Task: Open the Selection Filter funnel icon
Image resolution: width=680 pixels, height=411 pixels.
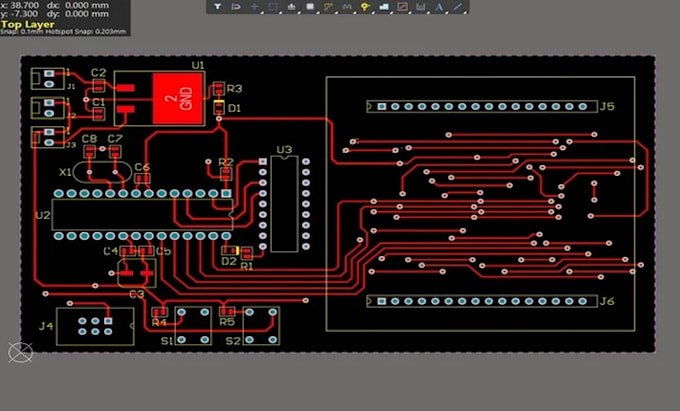Action: pyautogui.click(x=217, y=7)
